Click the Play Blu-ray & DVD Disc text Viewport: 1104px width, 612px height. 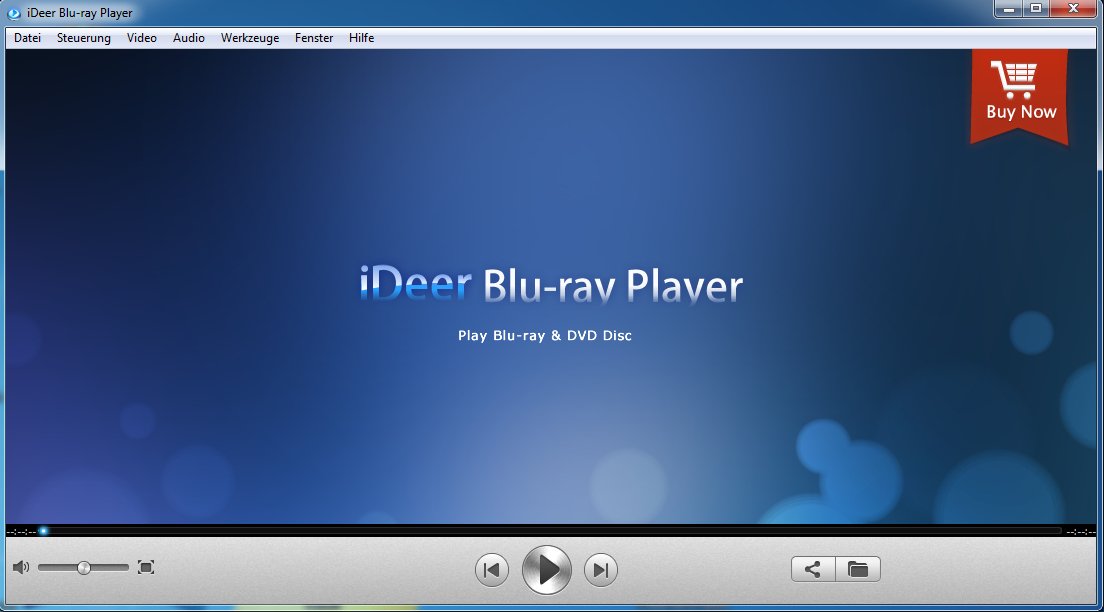point(545,336)
